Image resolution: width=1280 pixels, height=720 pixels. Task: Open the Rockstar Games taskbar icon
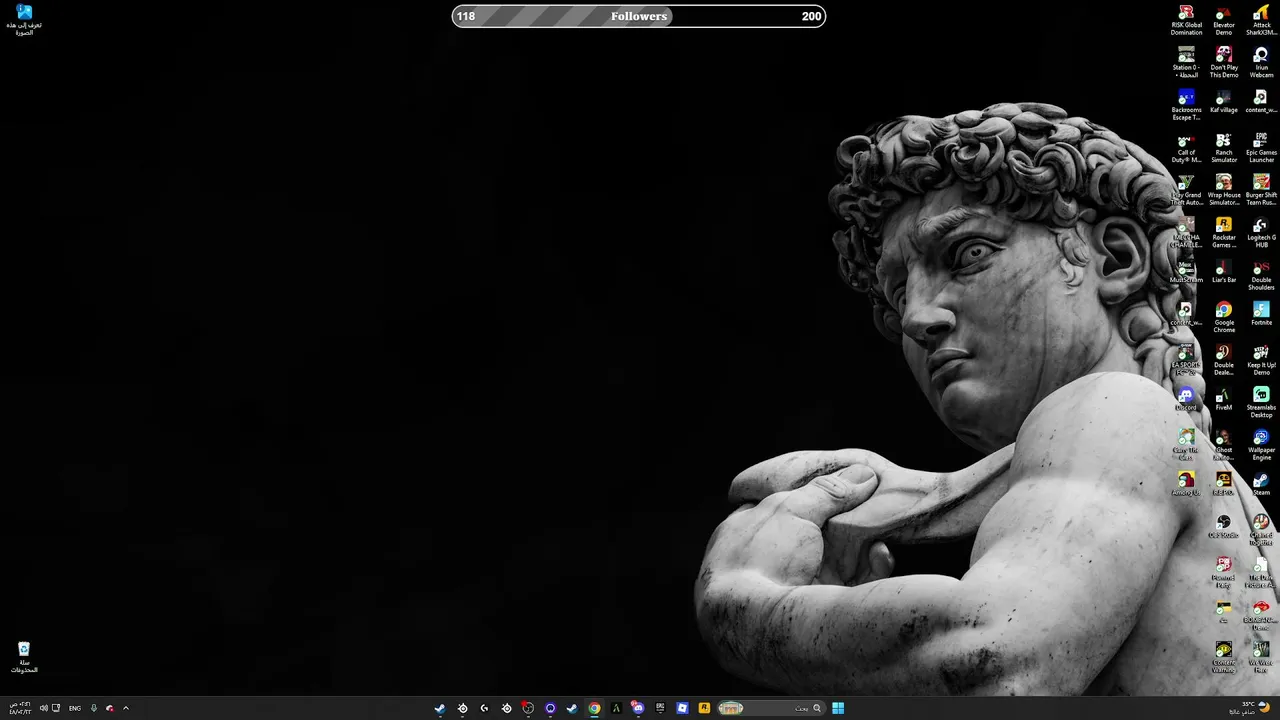704,708
